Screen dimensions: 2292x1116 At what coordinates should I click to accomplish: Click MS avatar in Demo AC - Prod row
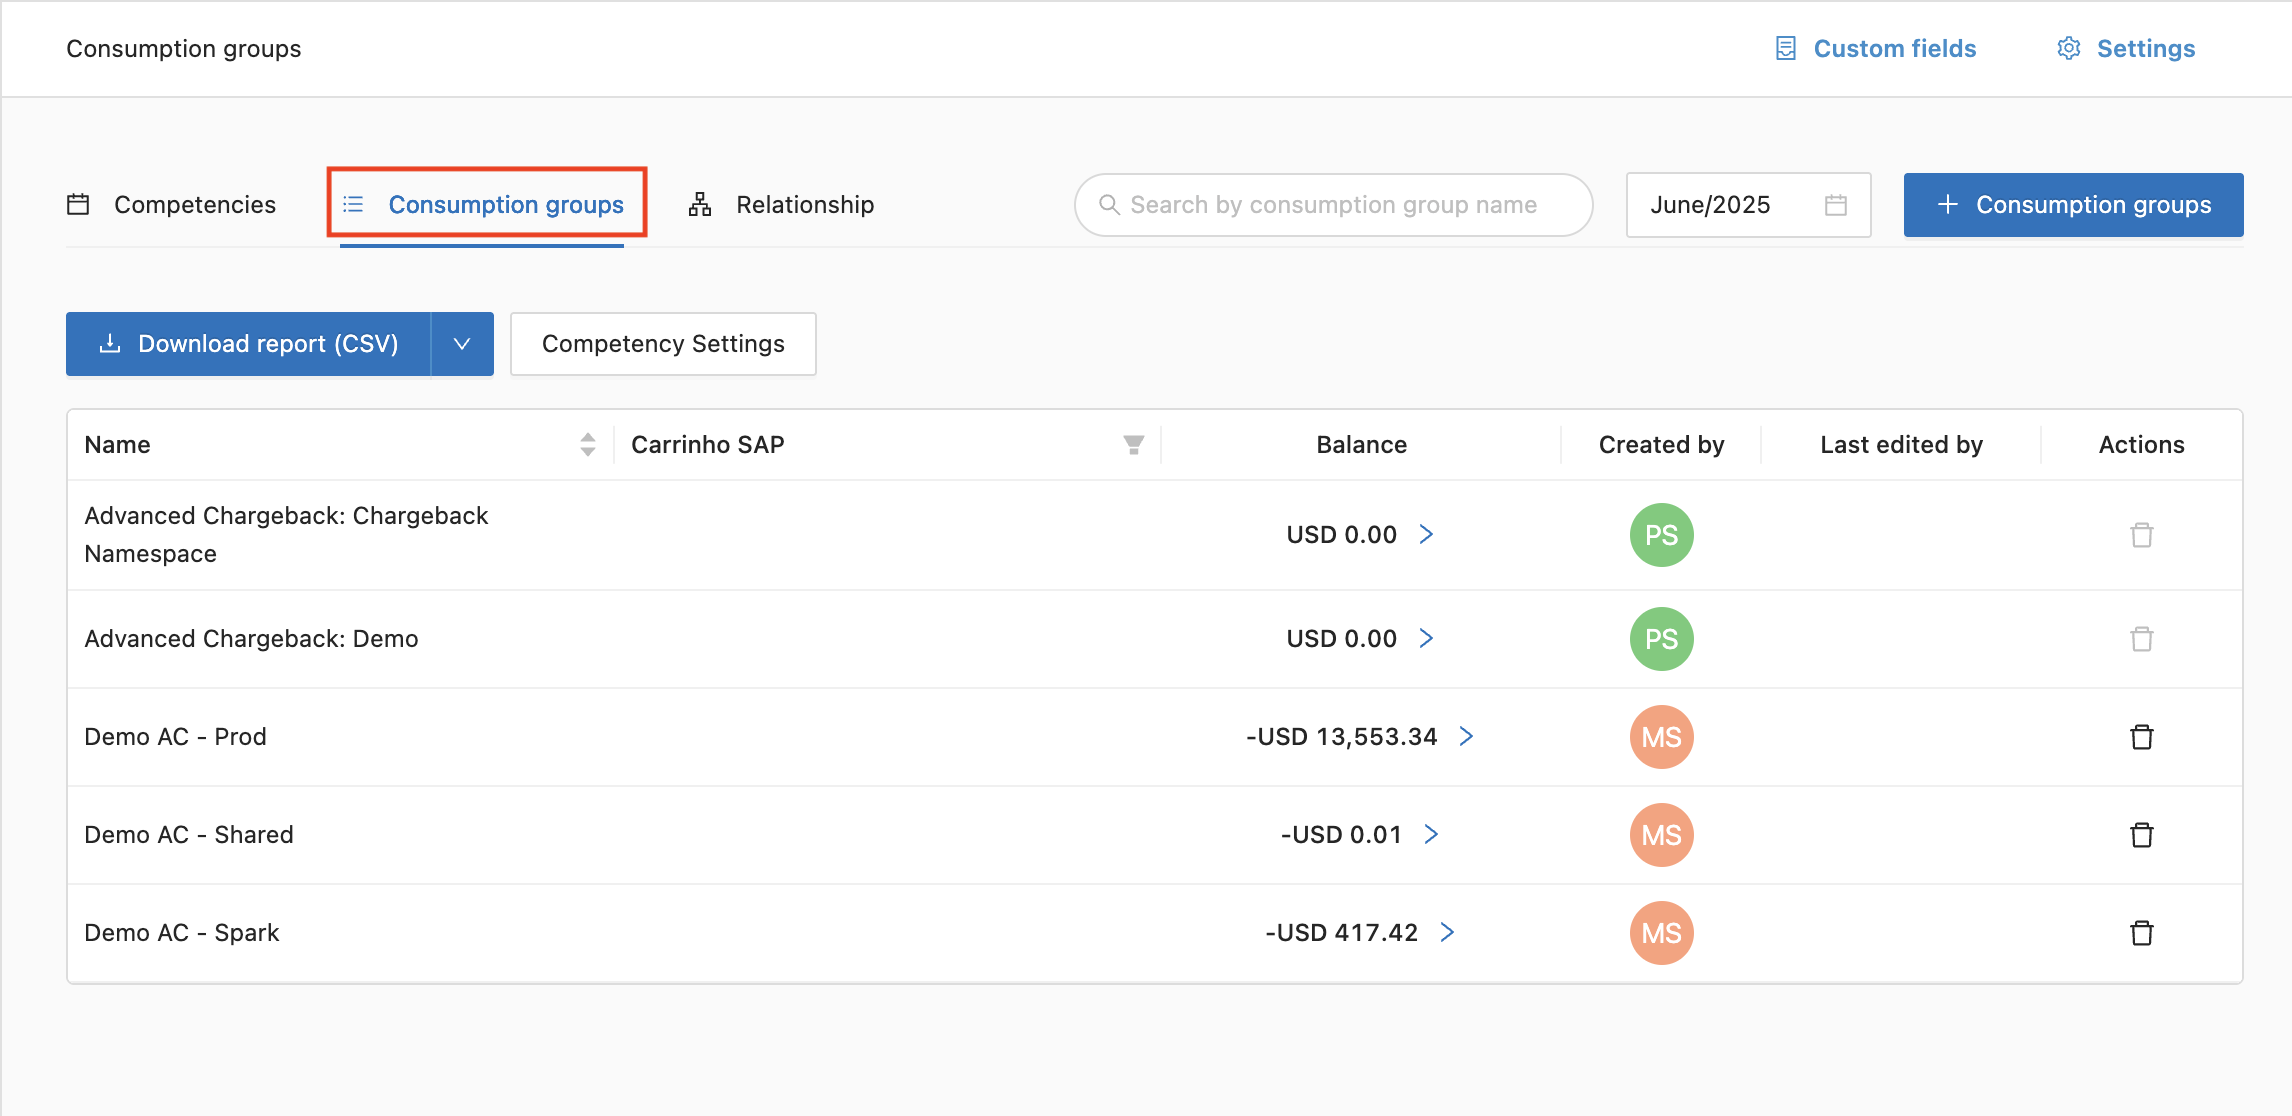1661,737
